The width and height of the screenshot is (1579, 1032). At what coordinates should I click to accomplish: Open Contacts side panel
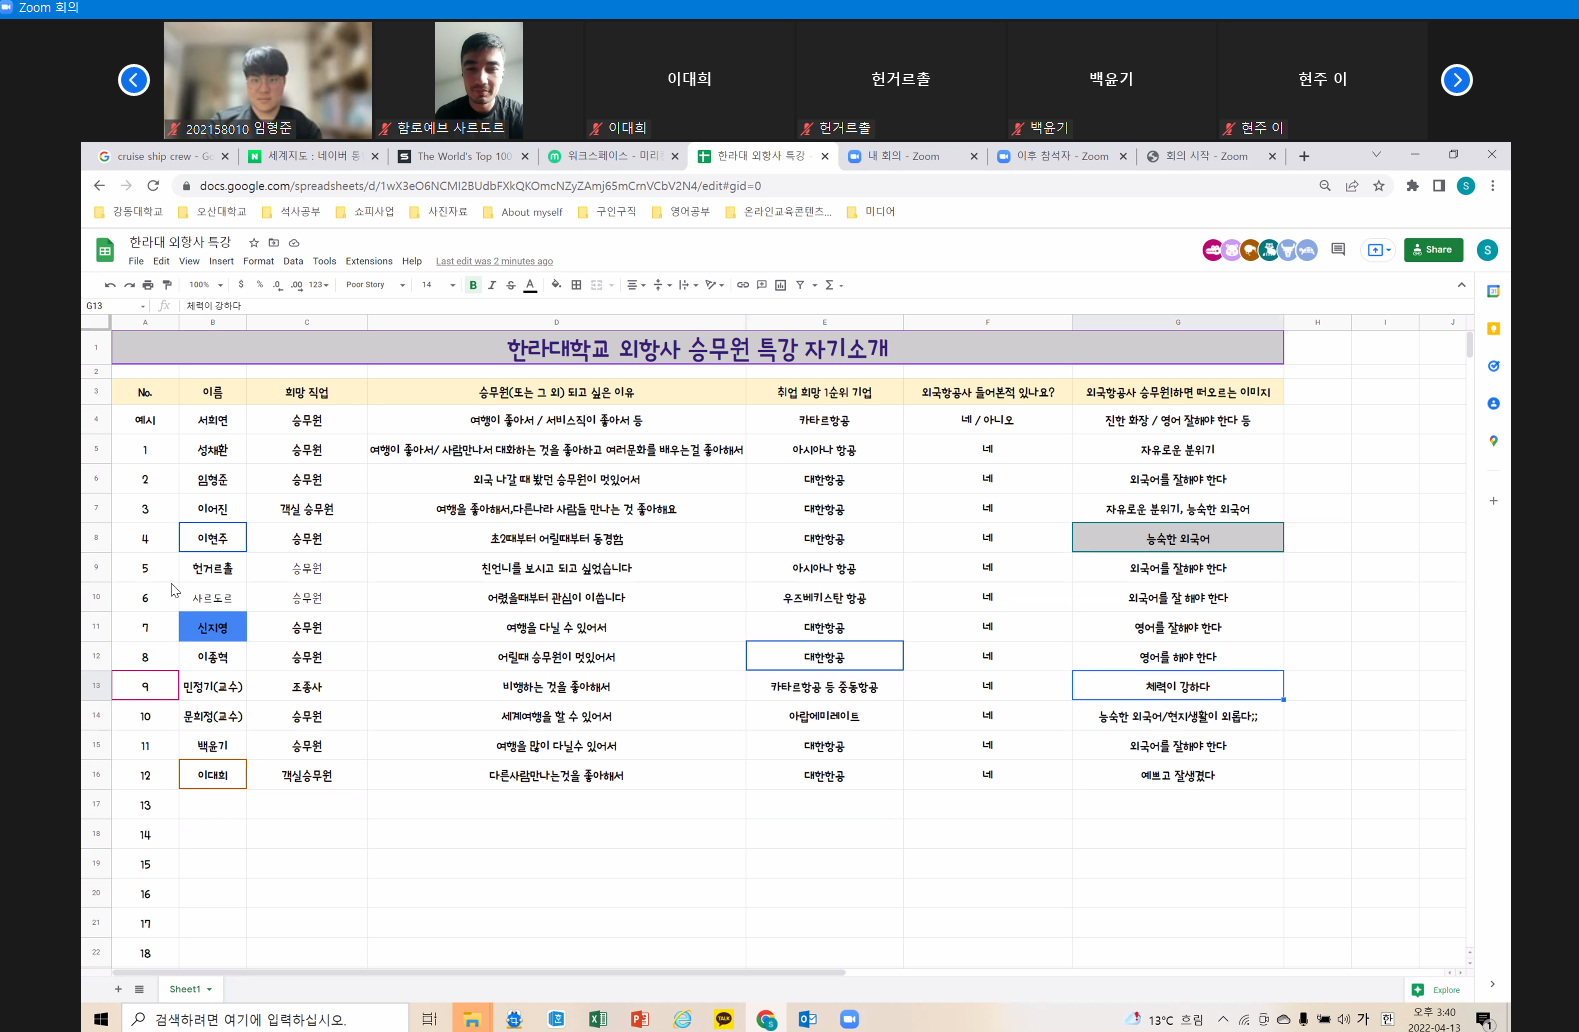tap(1493, 403)
